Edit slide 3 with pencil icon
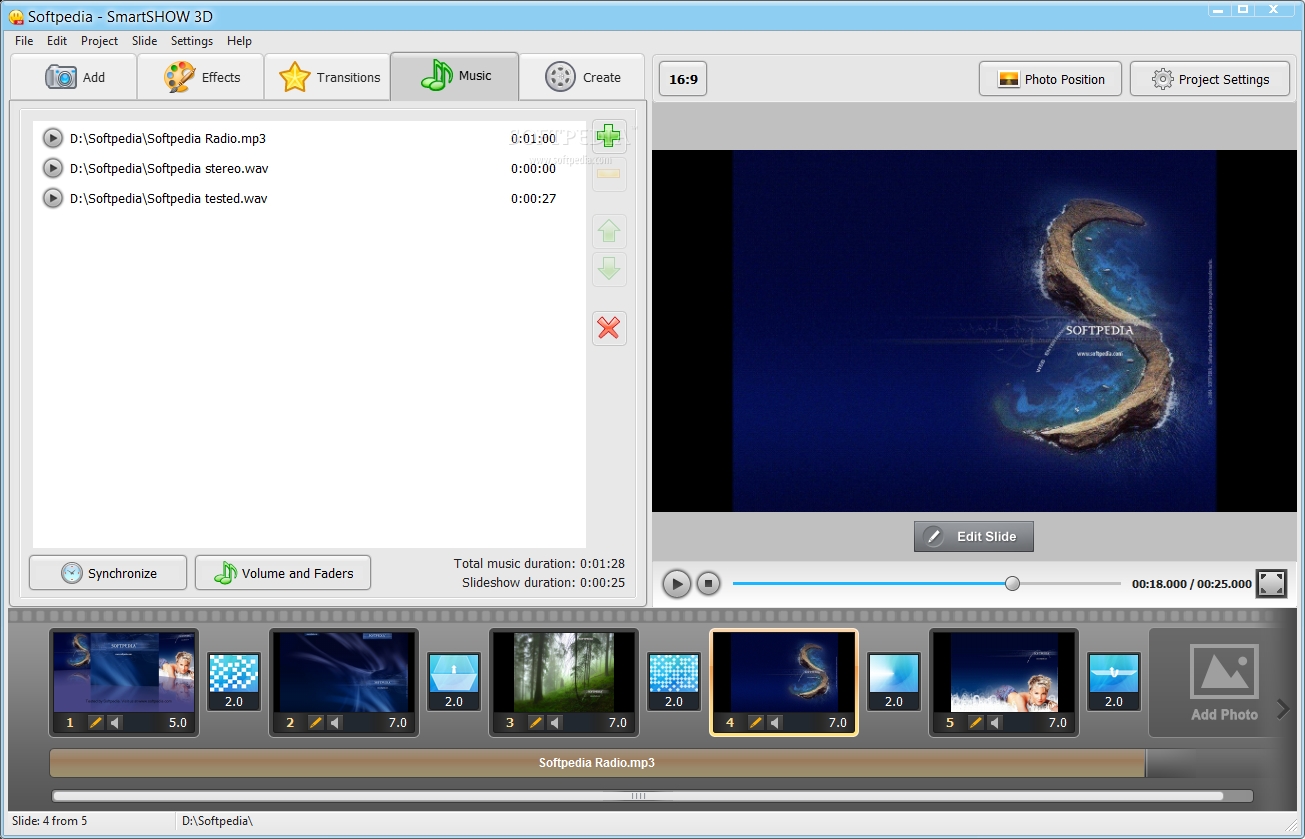1305x839 pixels. point(536,722)
